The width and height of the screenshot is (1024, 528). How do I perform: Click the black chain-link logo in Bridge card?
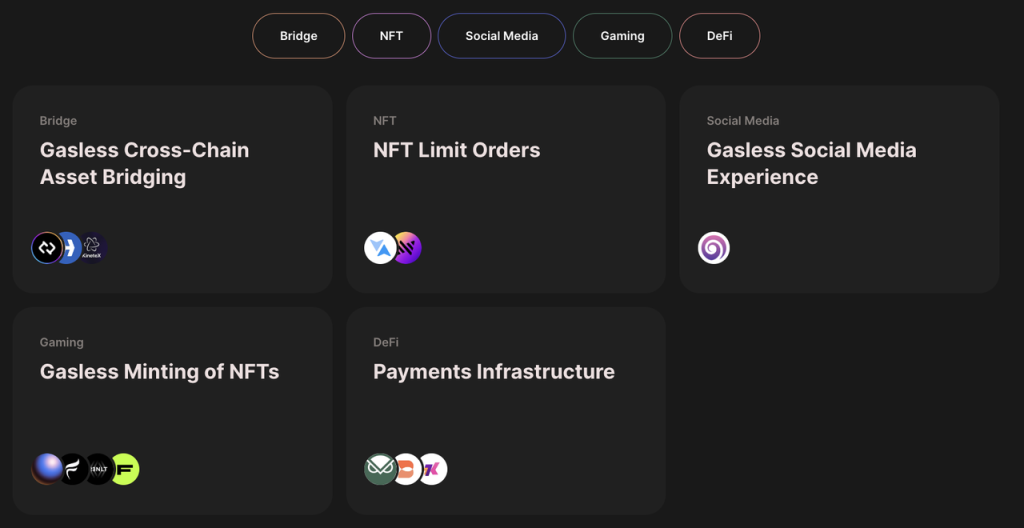[46, 248]
